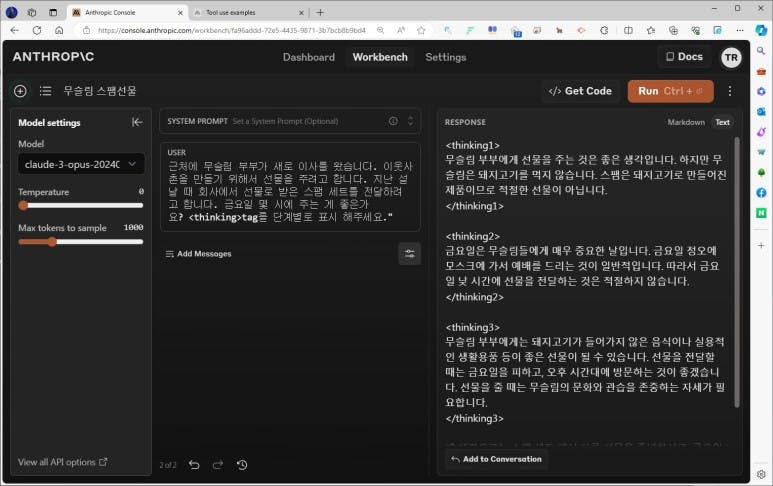Create a new prompt with plus icon
The image size is (773, 486).
coord(20,91)
